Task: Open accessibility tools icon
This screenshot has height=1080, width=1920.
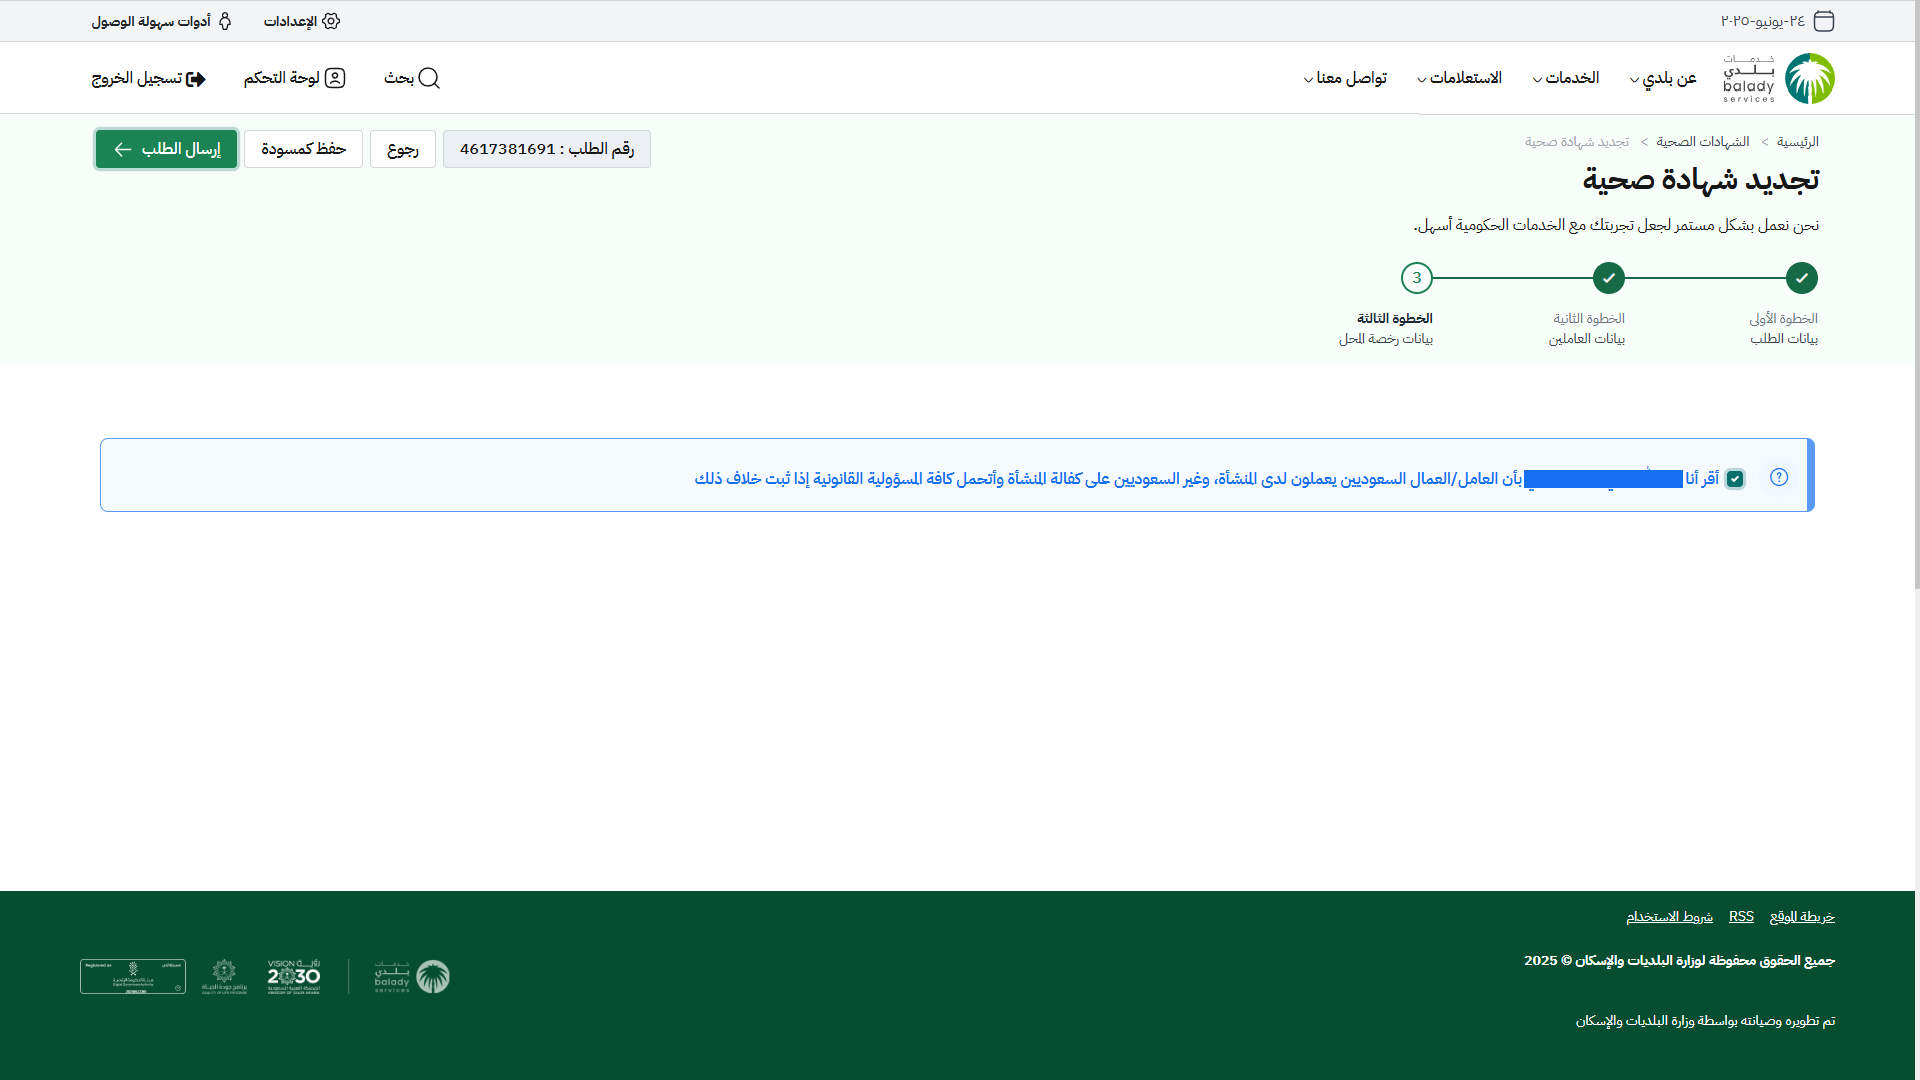Action: tap(225, 21)
